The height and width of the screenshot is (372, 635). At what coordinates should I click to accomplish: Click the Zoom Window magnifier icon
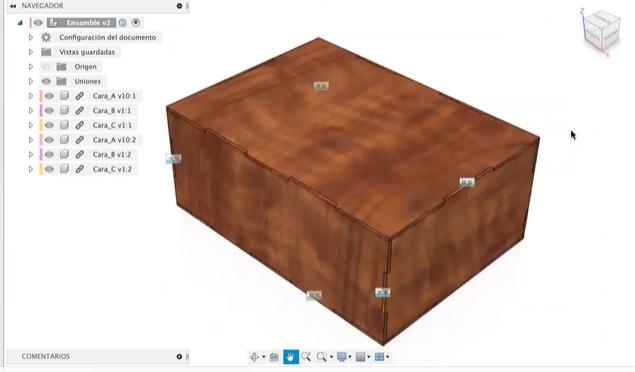[x=322, y=357]
